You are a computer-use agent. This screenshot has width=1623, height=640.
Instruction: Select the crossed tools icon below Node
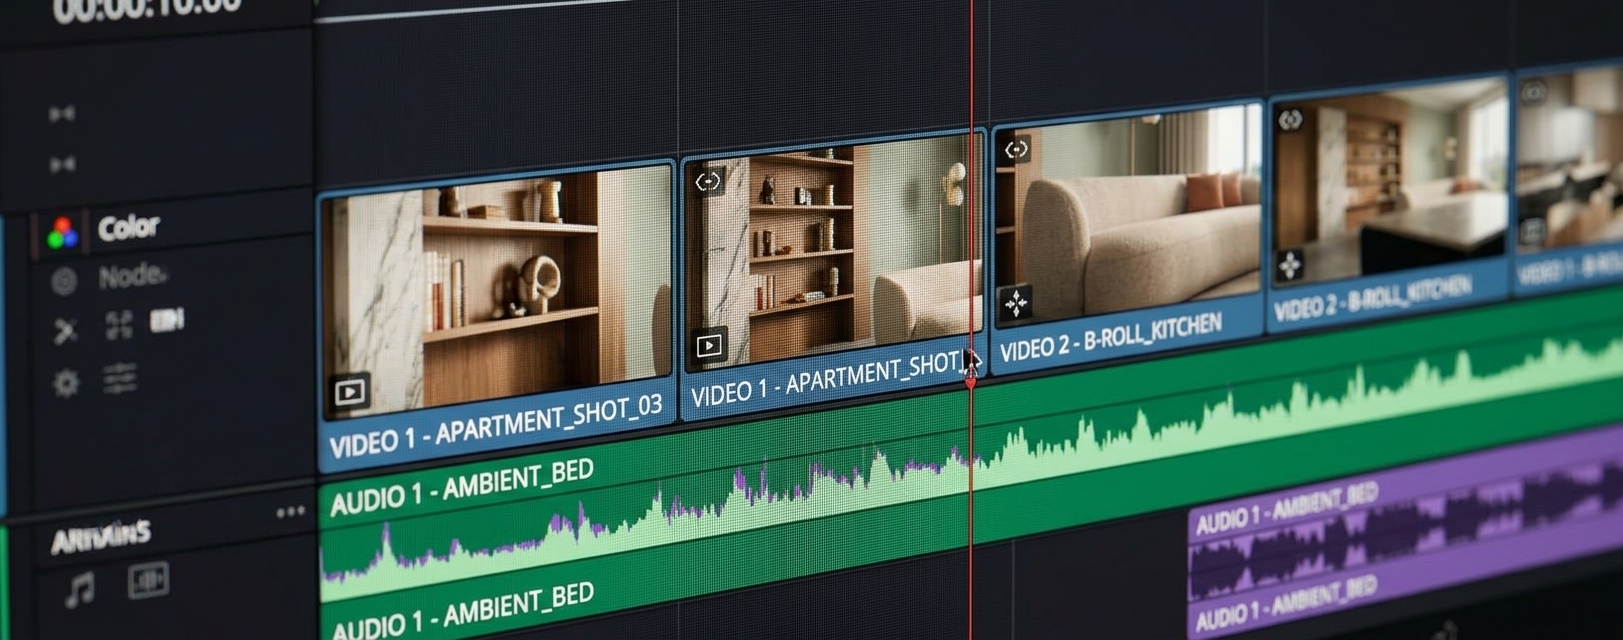pos(65,330)
